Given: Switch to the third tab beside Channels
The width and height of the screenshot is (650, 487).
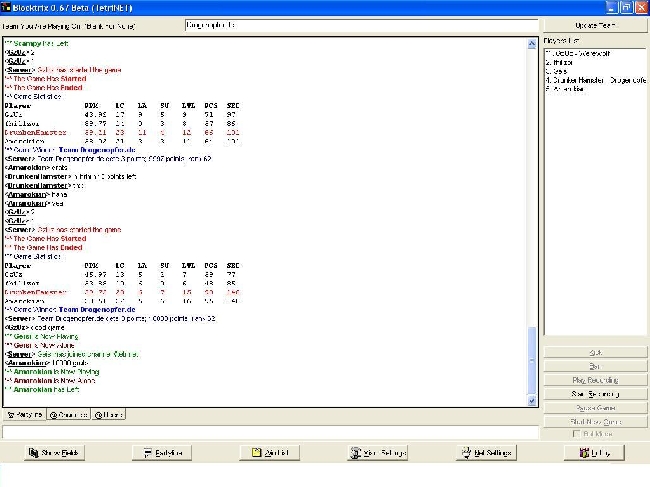Looking at the screenshot, I should pyautogui.click(x=108, y=414).
